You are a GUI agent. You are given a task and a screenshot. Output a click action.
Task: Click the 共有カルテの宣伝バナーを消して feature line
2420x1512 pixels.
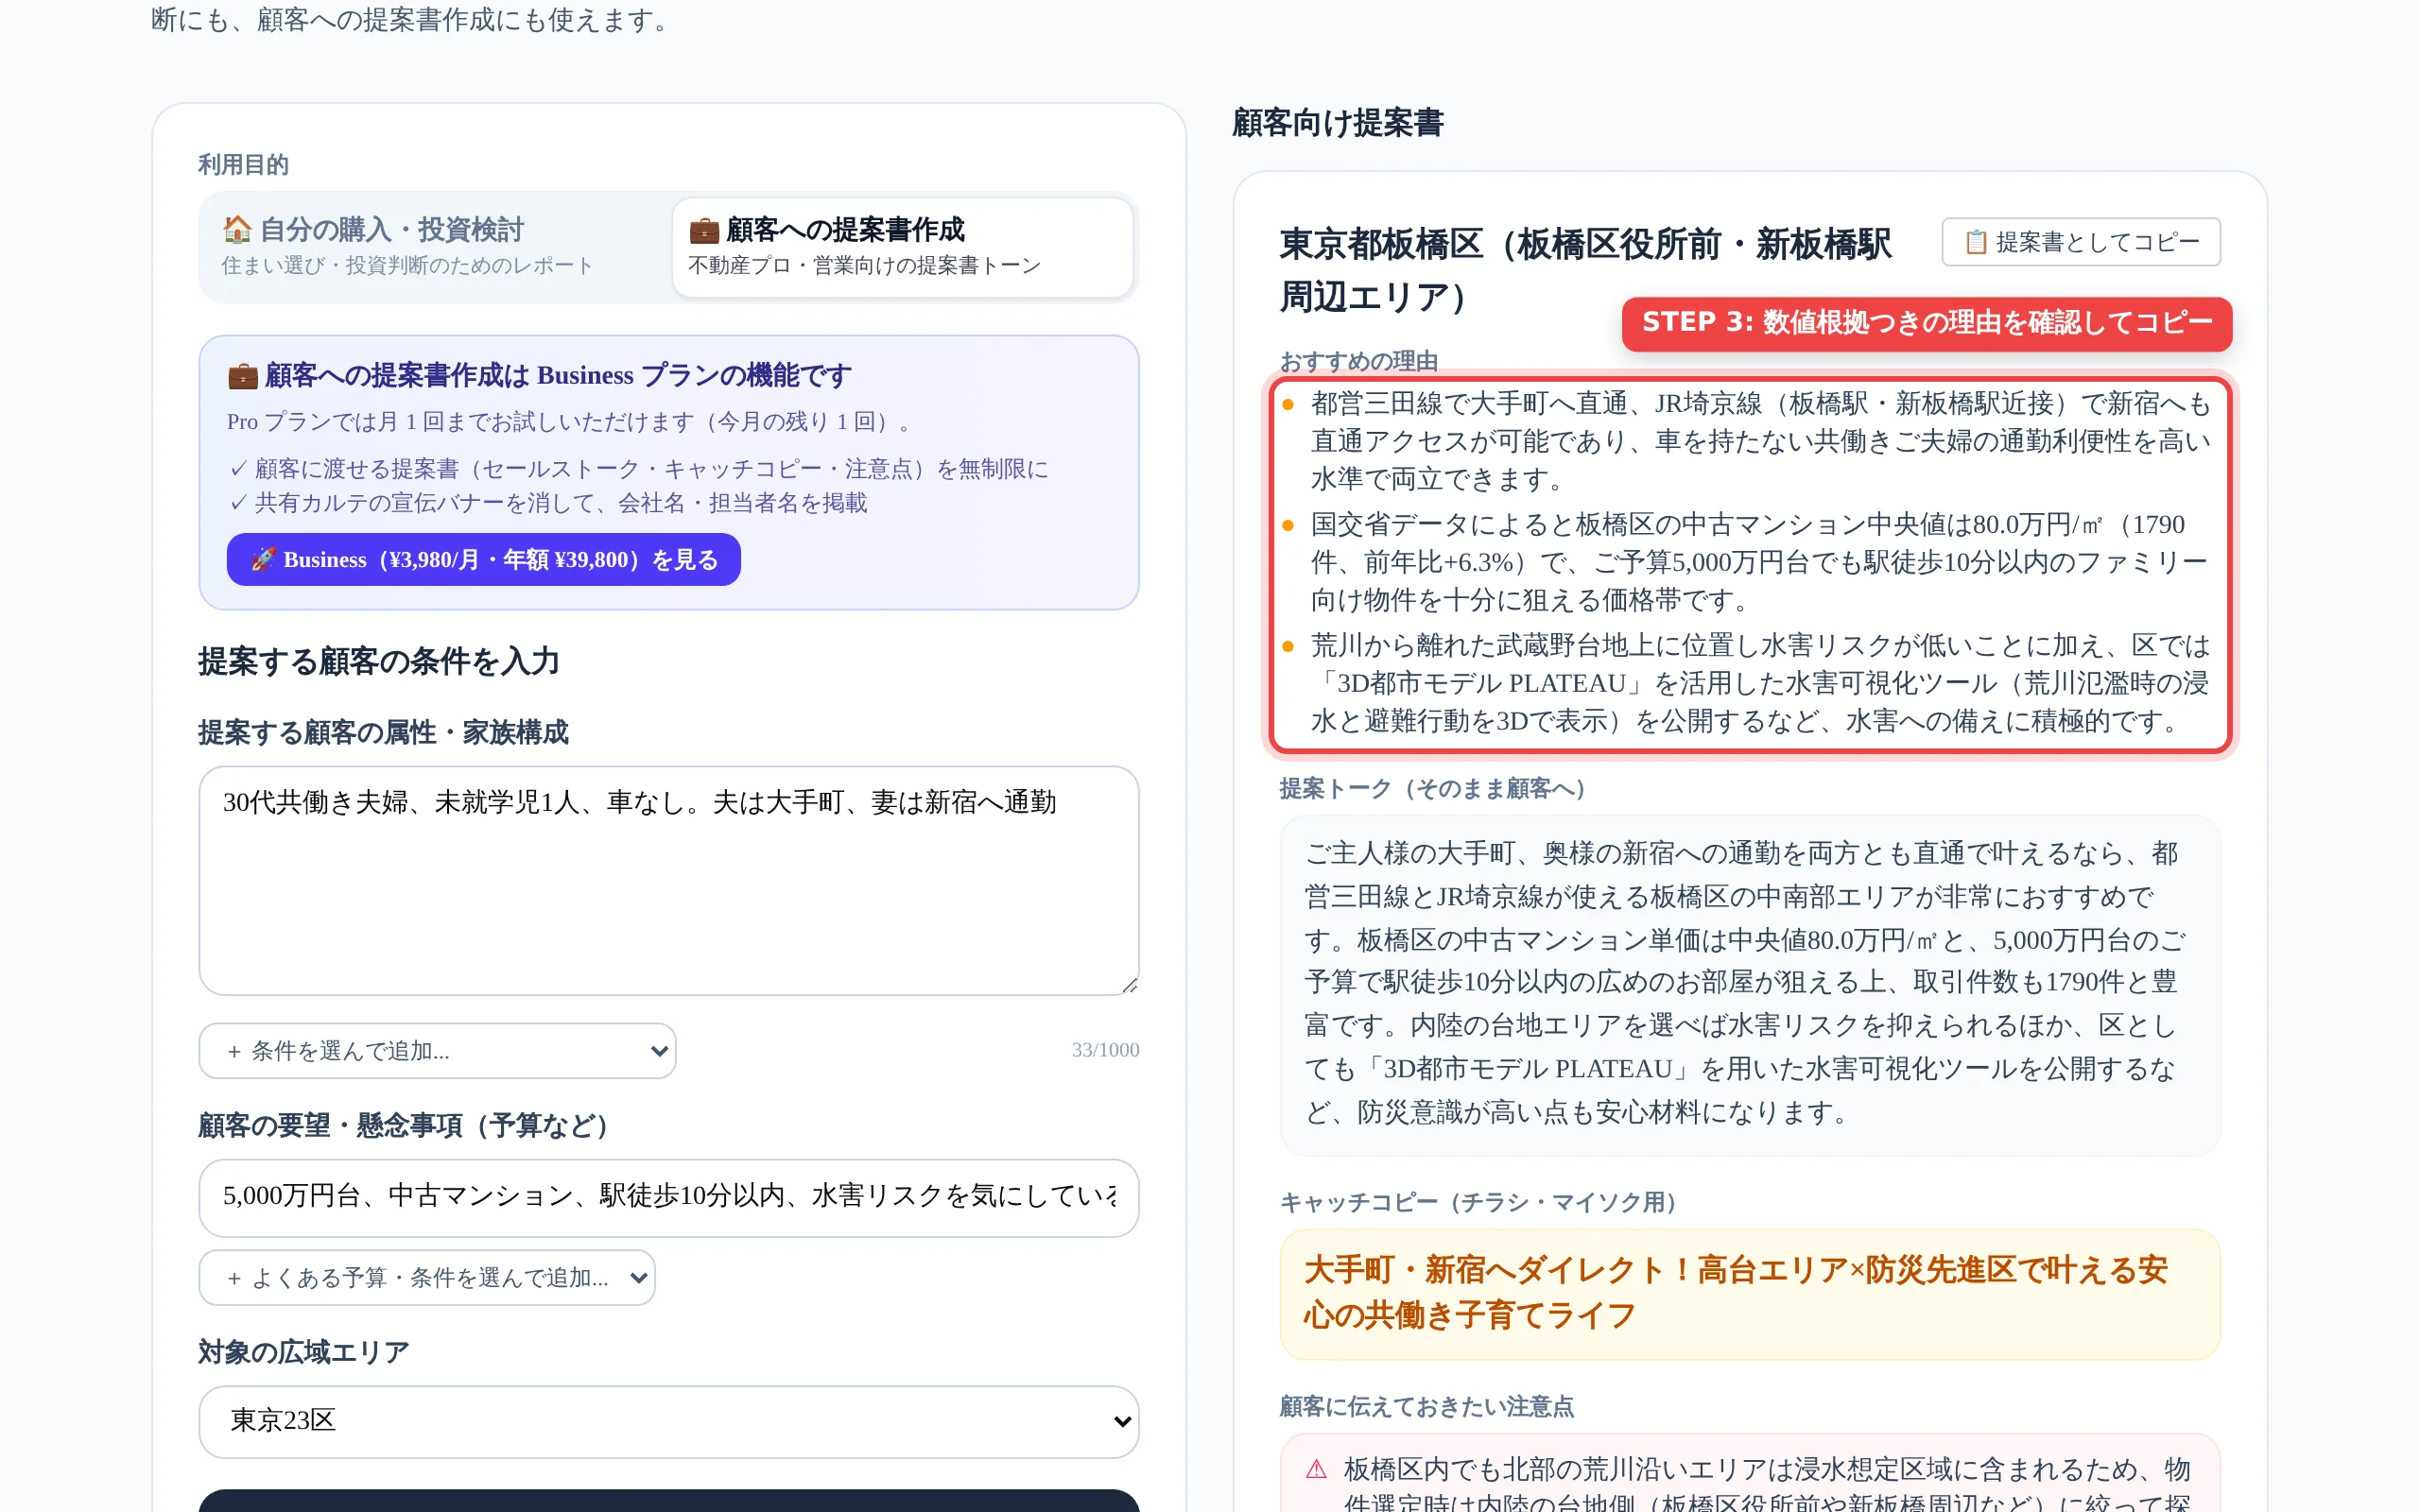tap(548, 503)
